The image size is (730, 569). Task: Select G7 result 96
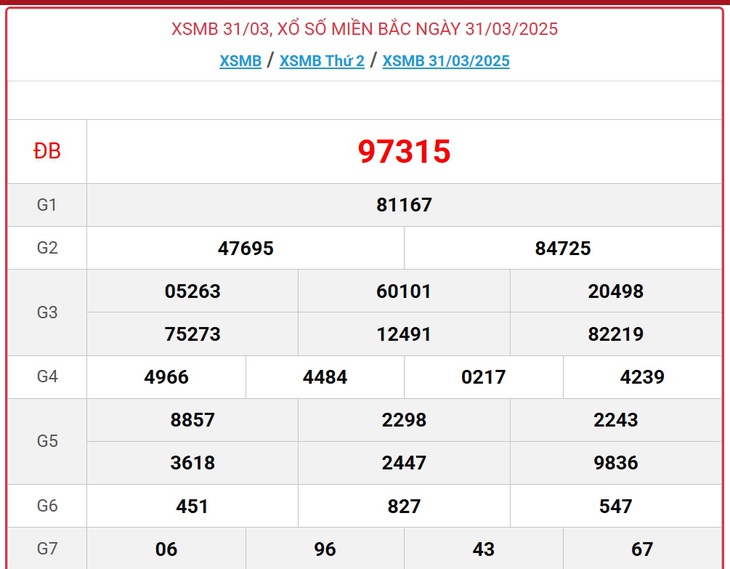[x=325, y=549]
